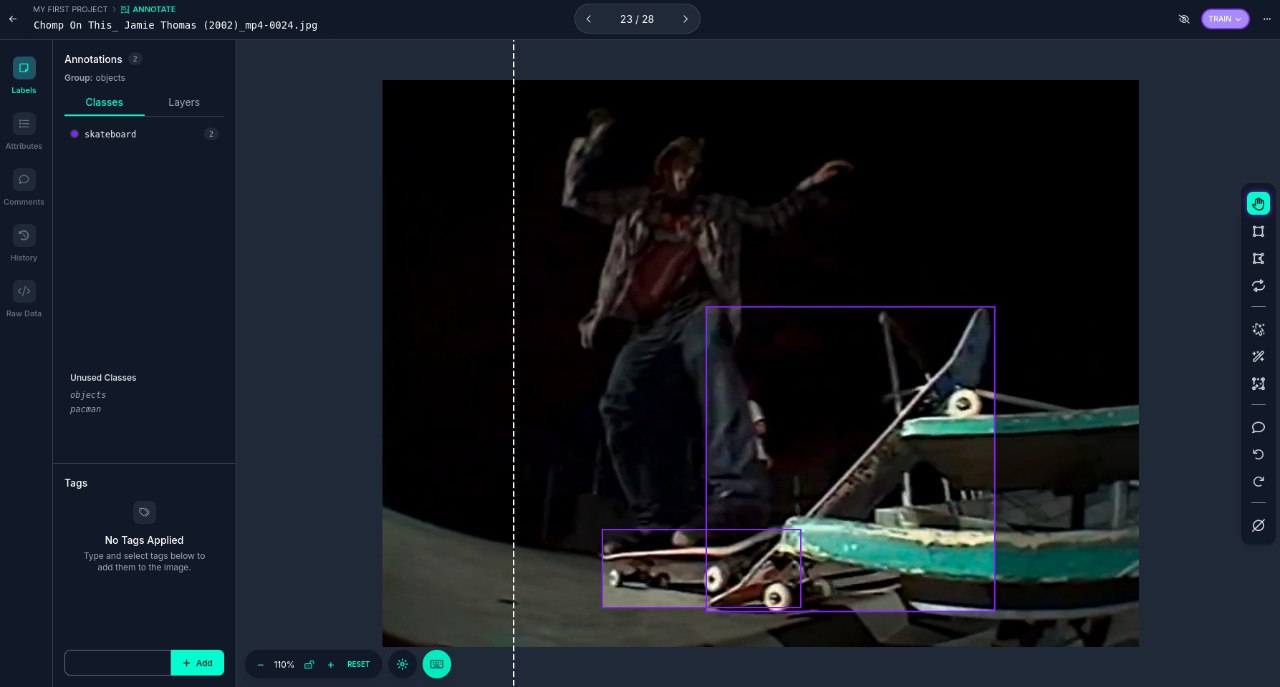Click the skateboard class count badge

pyautogui.click(x=211, y=134)
